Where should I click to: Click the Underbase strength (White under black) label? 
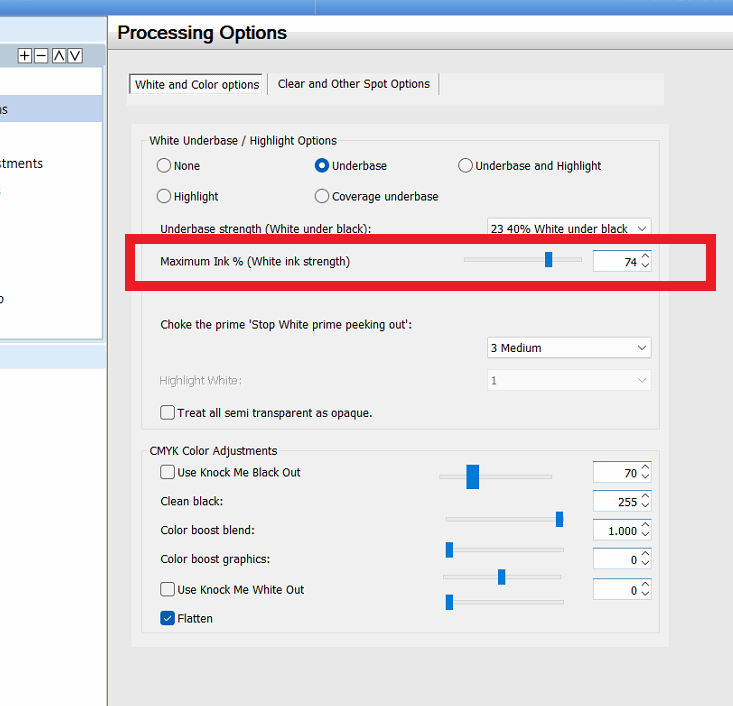click(266, 229)
